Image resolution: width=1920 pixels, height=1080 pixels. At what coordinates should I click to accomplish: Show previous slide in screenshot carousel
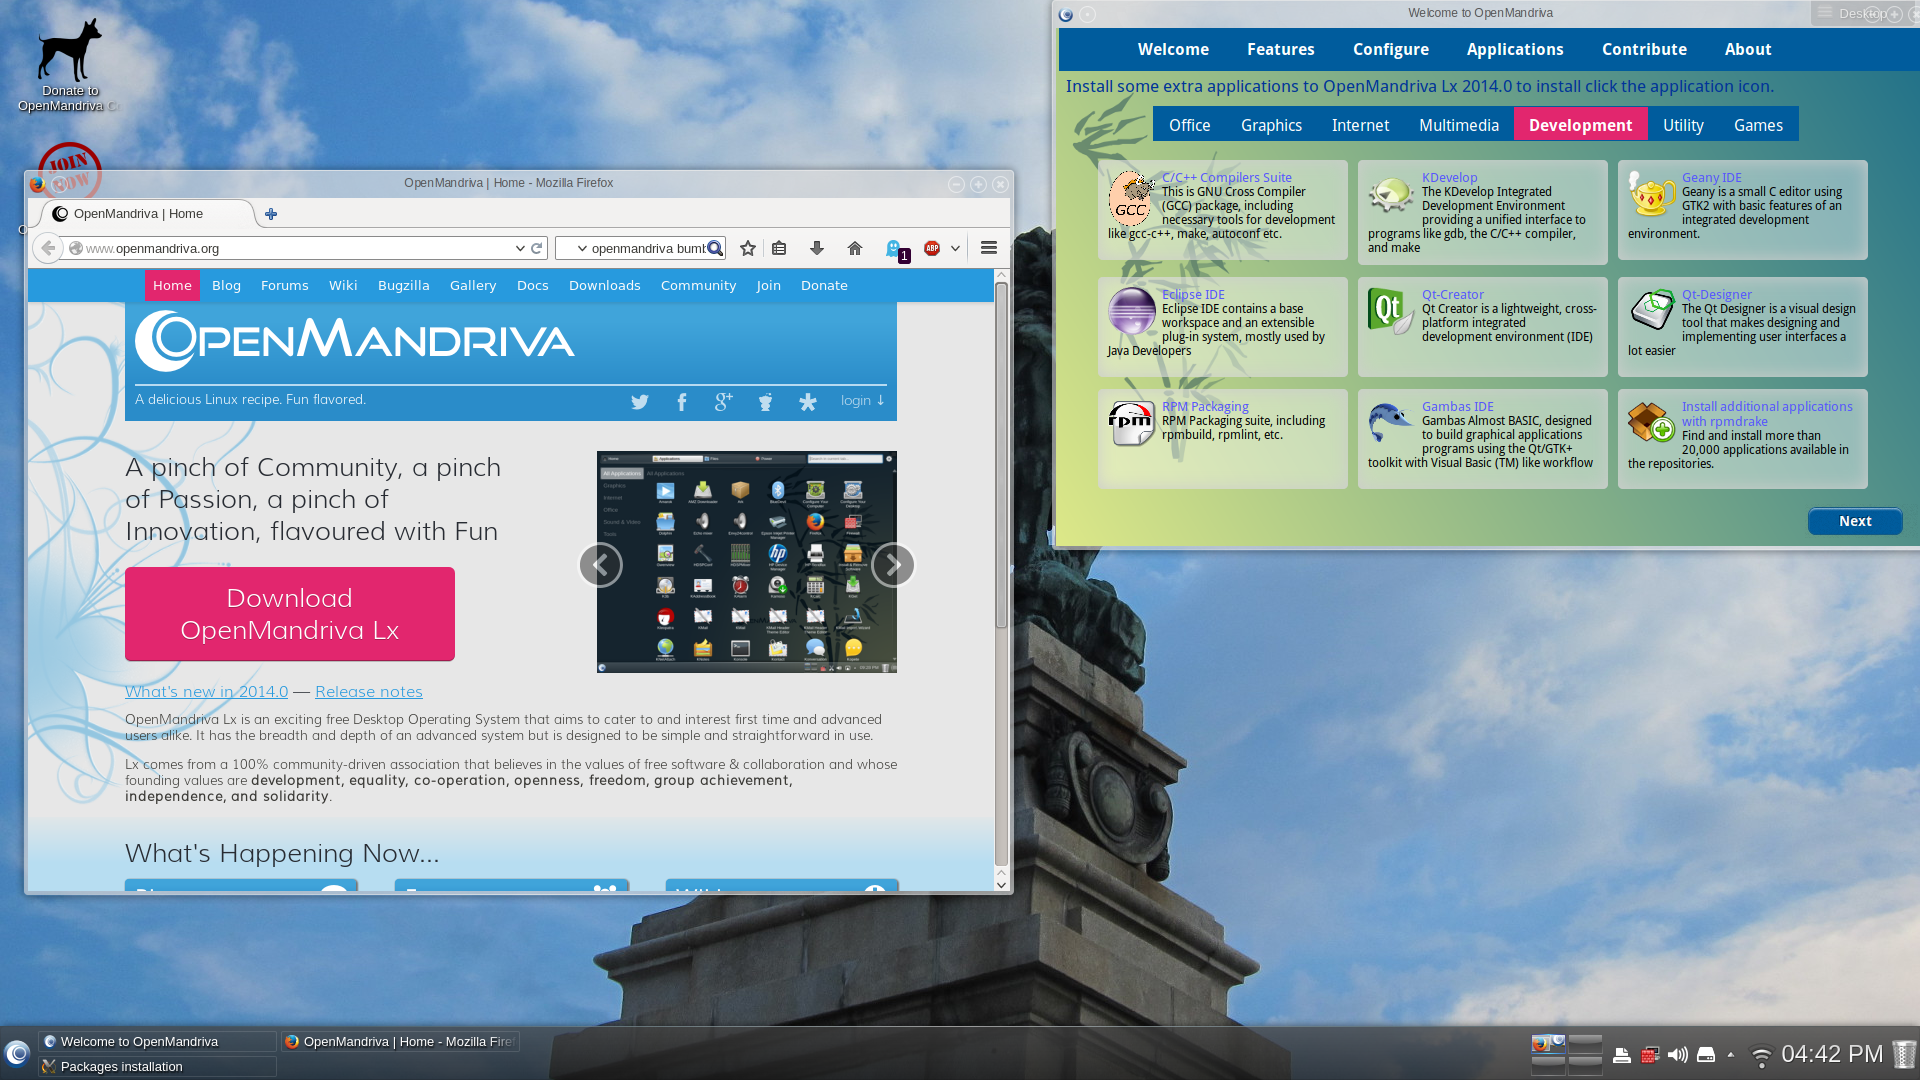(x=600, y=565)
